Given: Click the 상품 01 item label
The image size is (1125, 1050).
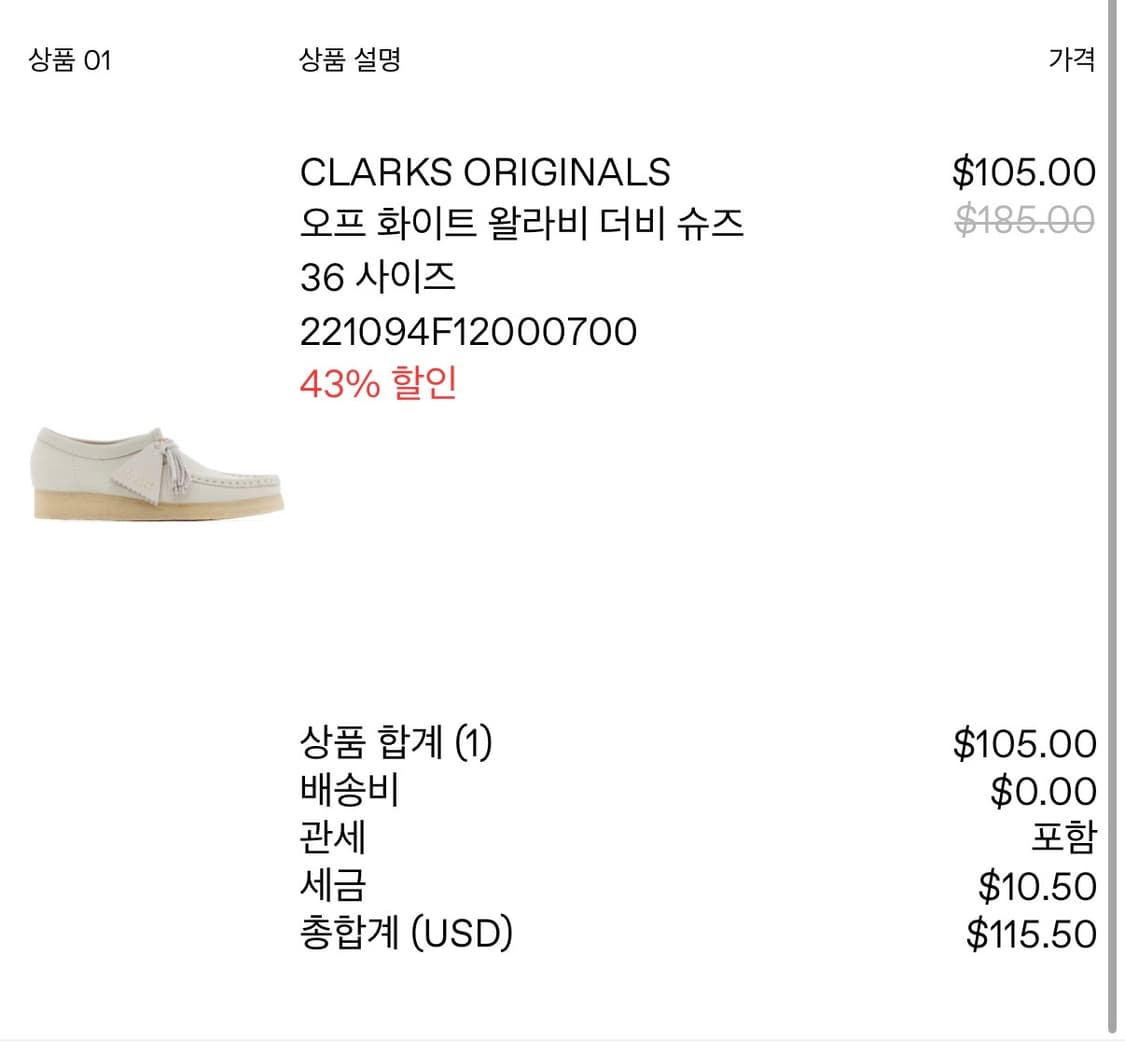Looking at the screenshot, I should click(70, 61).
